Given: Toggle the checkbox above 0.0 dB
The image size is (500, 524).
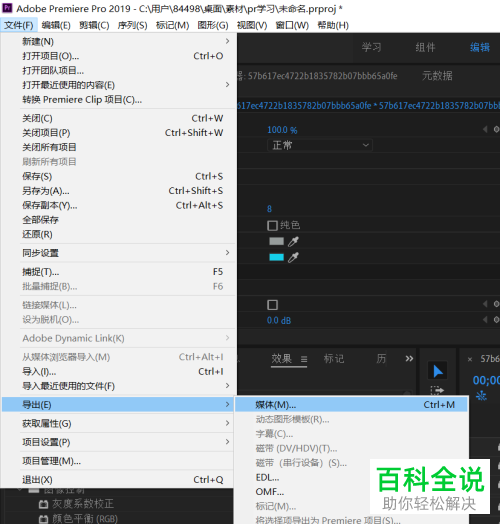Looking at the screenshot, I should pyautogui.click(x=272, y=305).
